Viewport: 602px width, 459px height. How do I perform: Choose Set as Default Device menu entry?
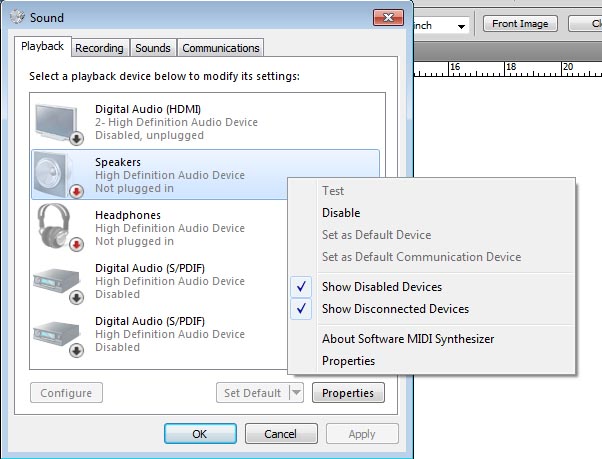coord(431,234)
